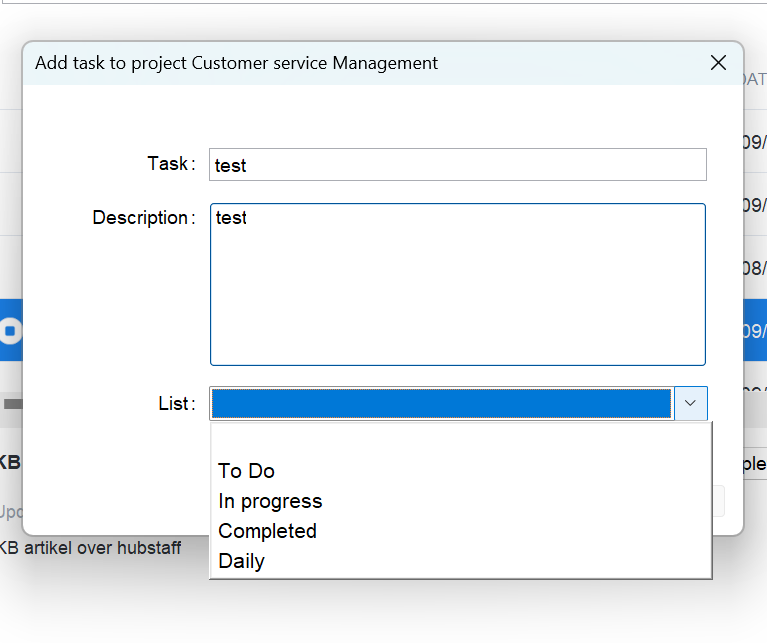Click the Task name input field
This screenshot has height=643, width=767.
click(457, 165)
